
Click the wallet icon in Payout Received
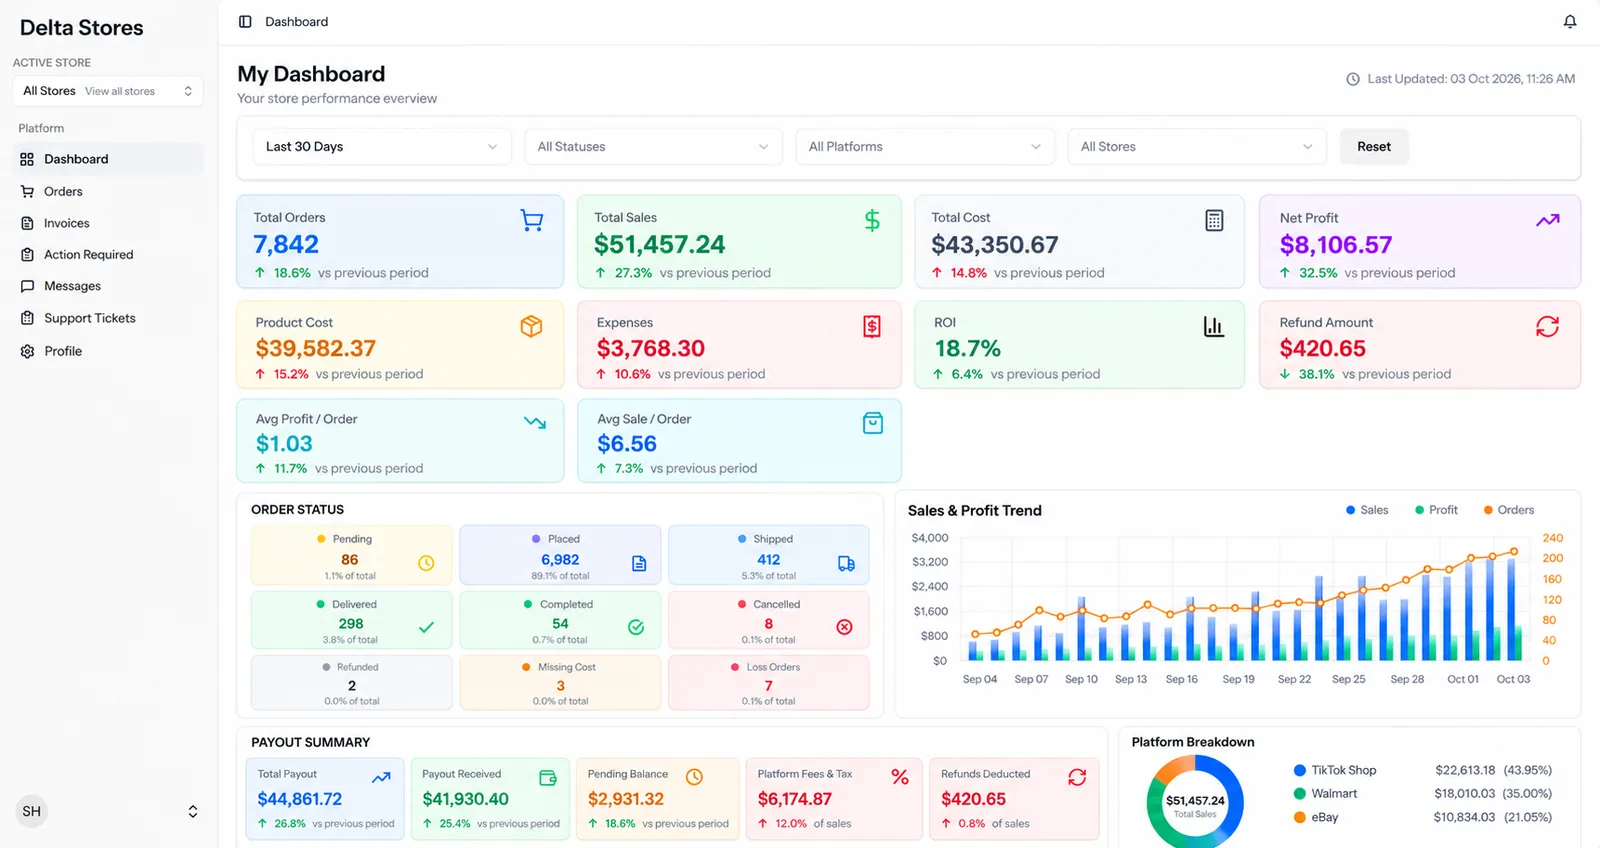tap(548, 777)
